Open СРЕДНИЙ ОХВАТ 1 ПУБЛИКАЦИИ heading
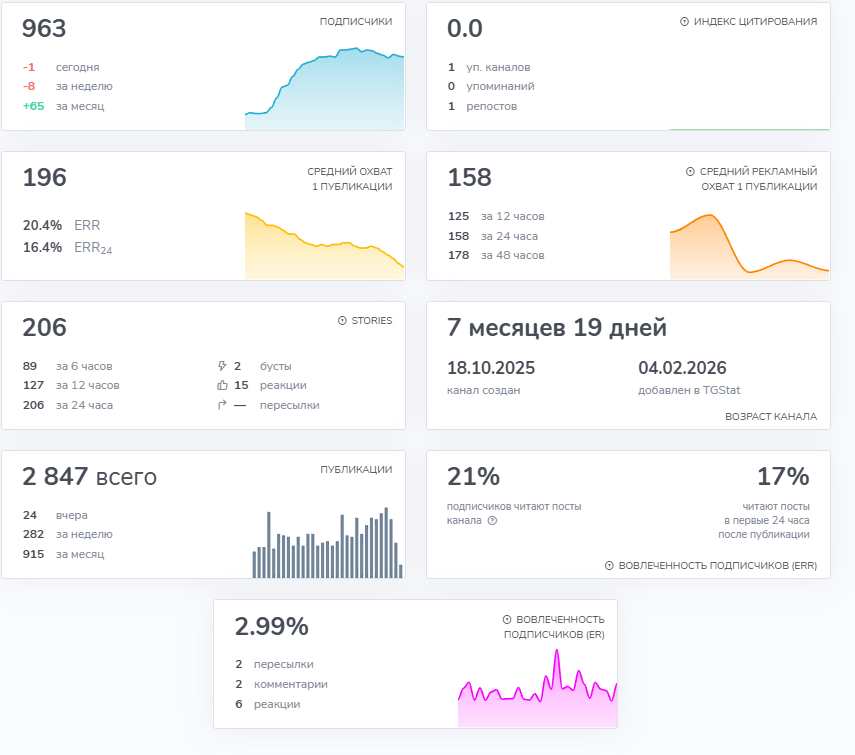 pos(350,179)
